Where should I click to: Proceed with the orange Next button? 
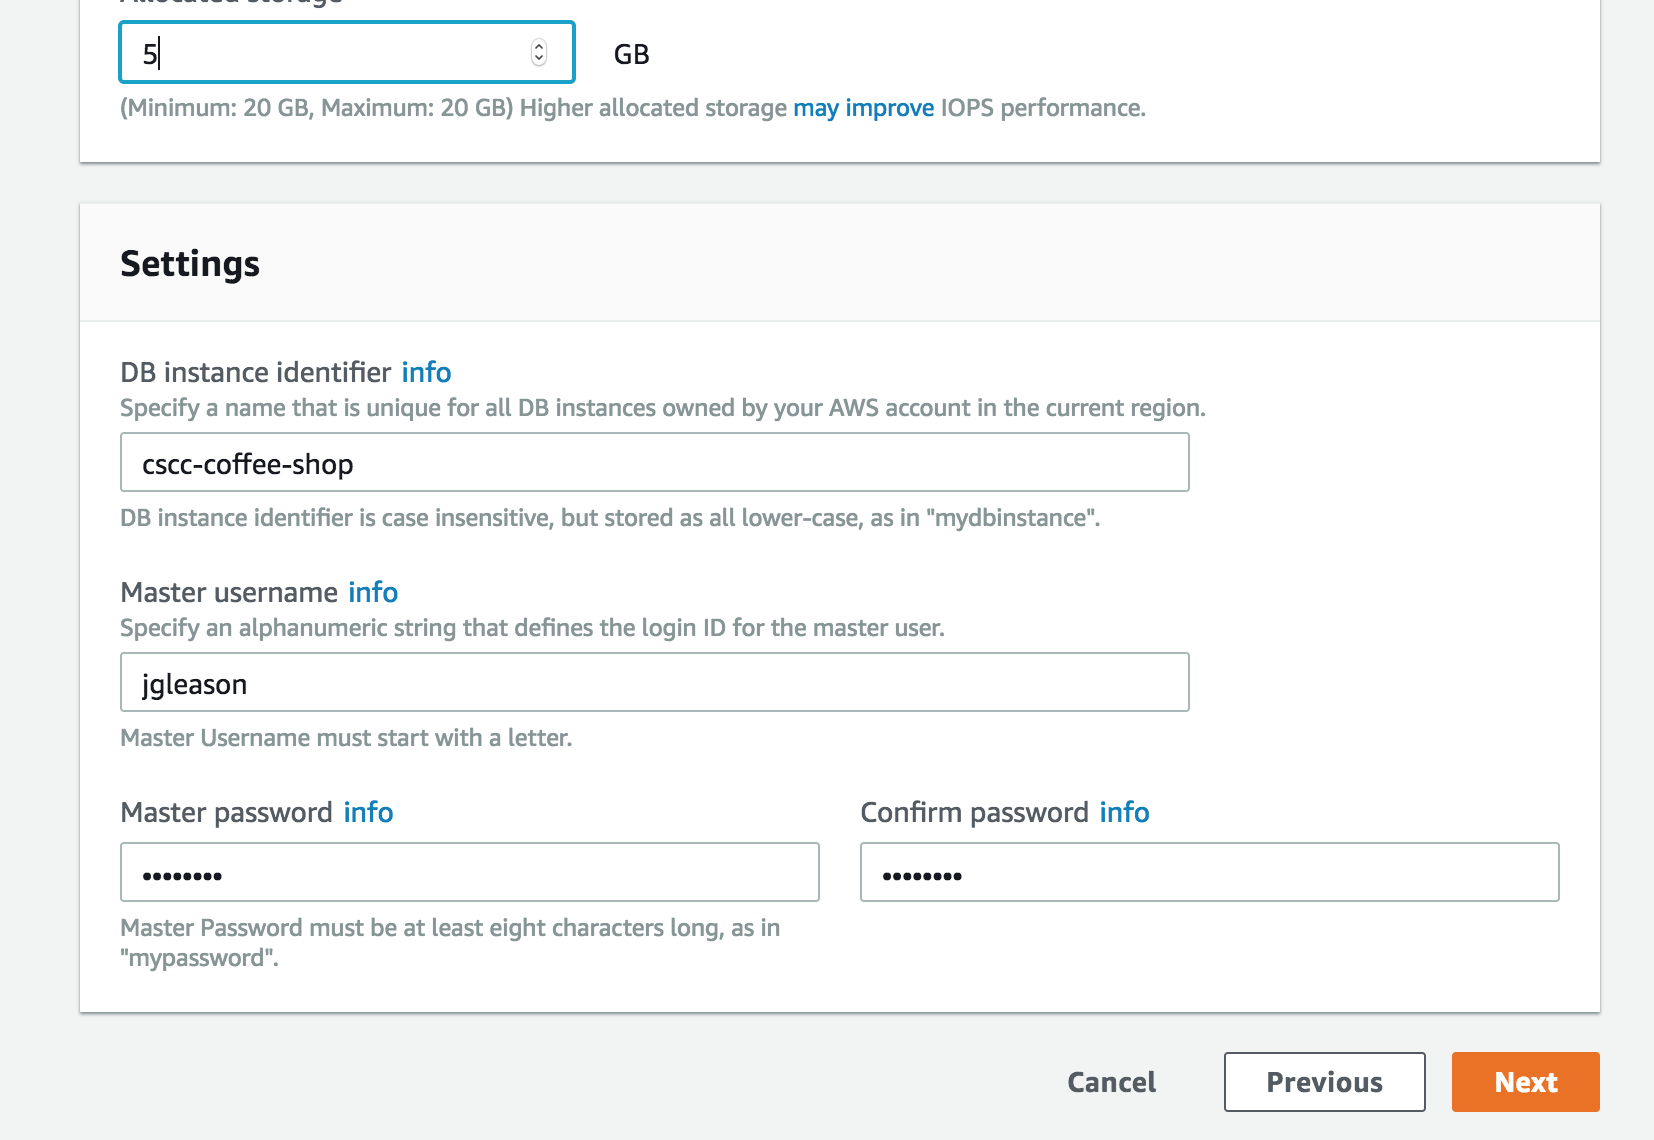[x=1525, y=1082]
